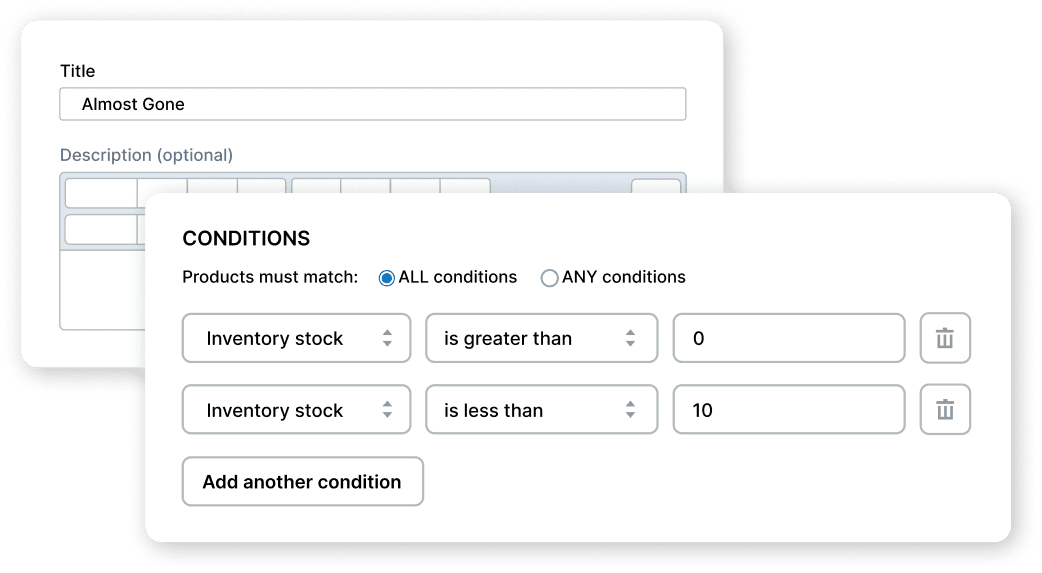Delete the 'is greater than' condition row
This screenshot has width=1042, height=573.
click(945, 338)
